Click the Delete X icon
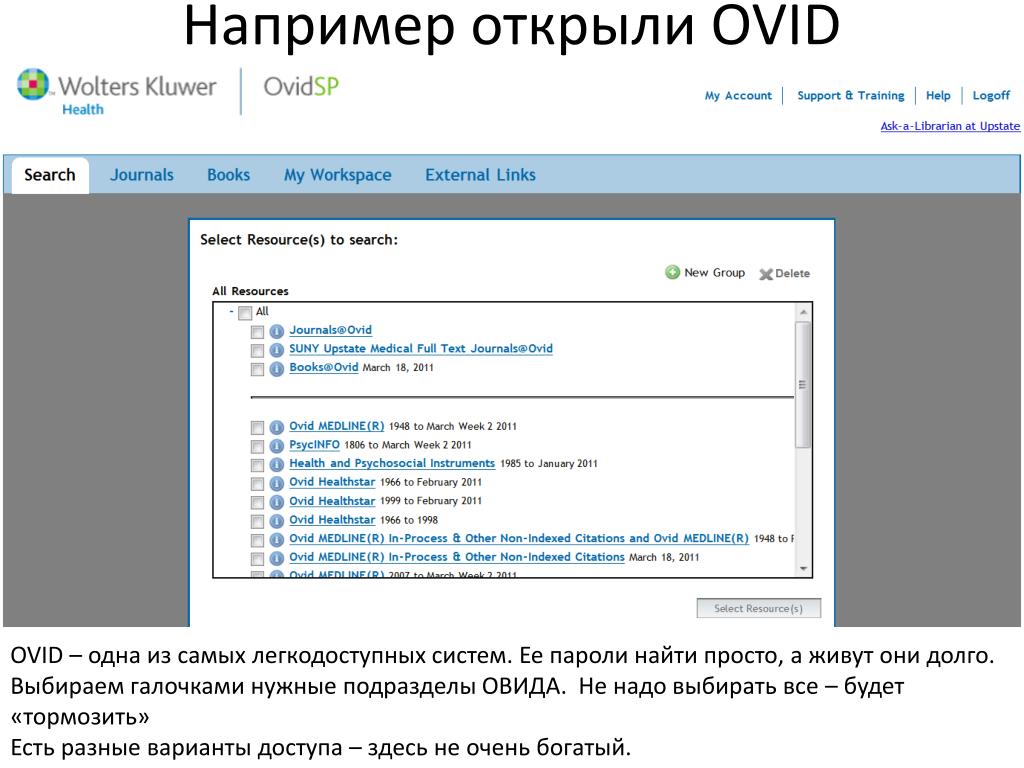 pyautogui.click(x=765, y=274)
